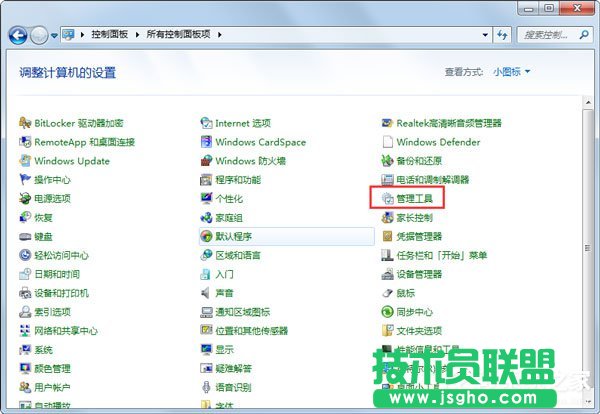Viewport: 600px width, 414px height.
Task: Click the Windows 防火墙 icon
Action: [x=206, y=161]
